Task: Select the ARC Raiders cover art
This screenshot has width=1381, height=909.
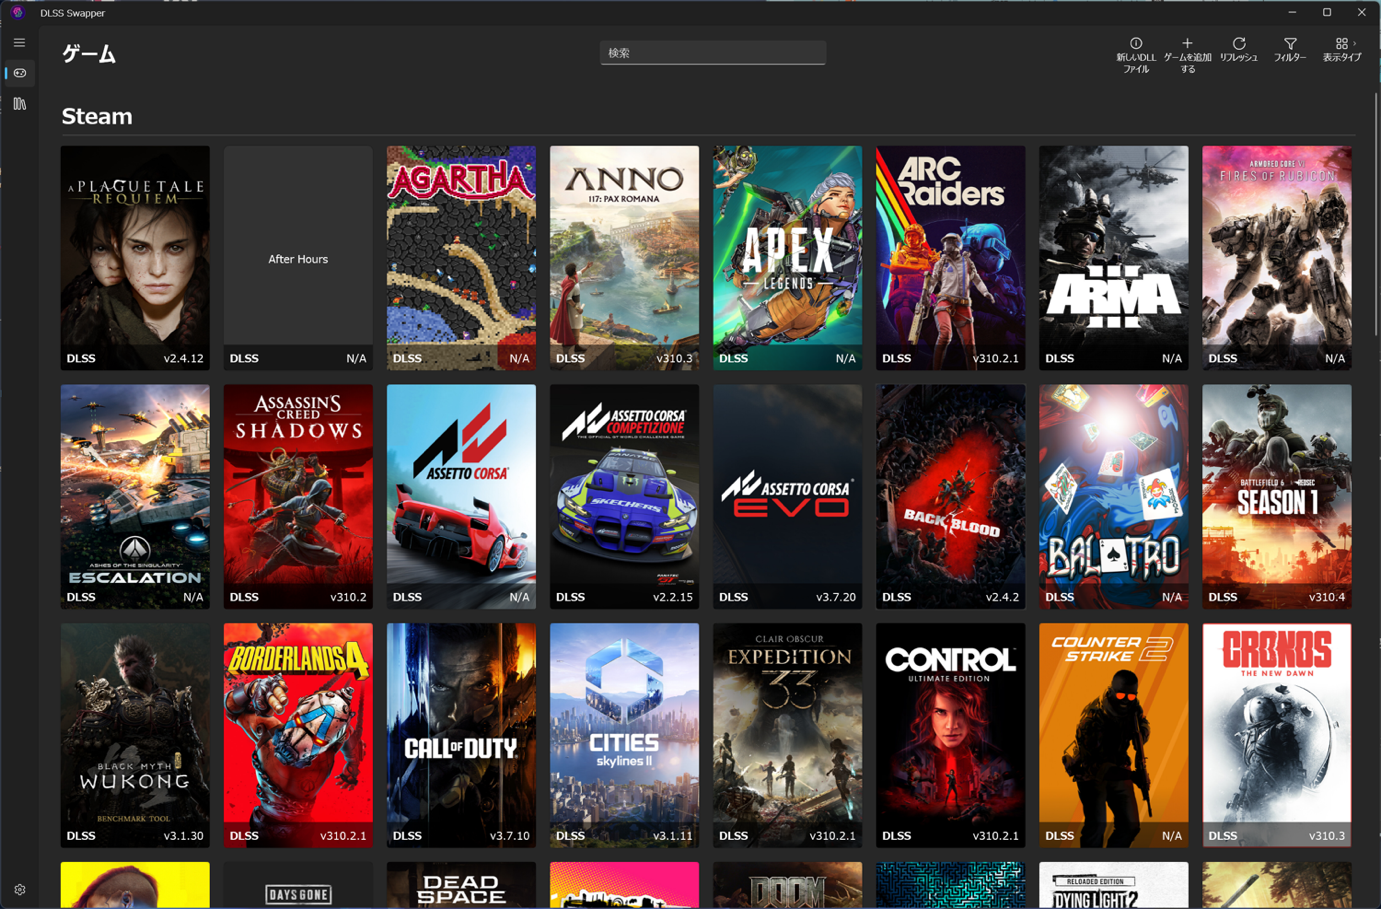Action: pyautogui.click(x=950, y=258)
